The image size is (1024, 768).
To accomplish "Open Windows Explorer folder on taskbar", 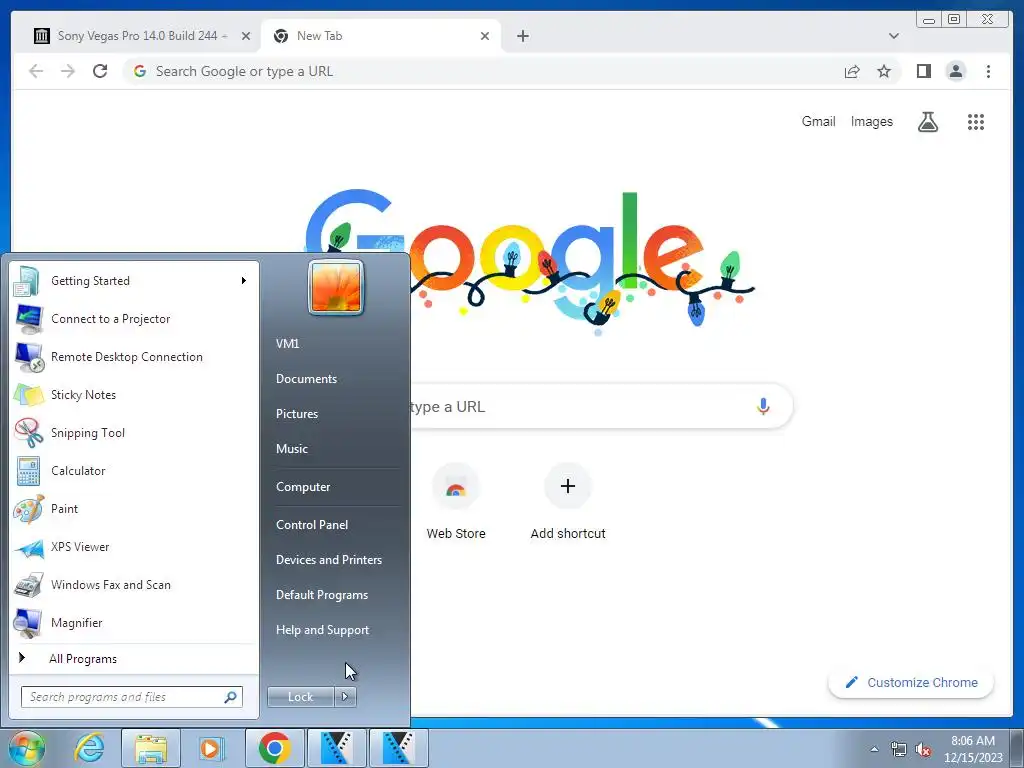I will pos(151,748).
